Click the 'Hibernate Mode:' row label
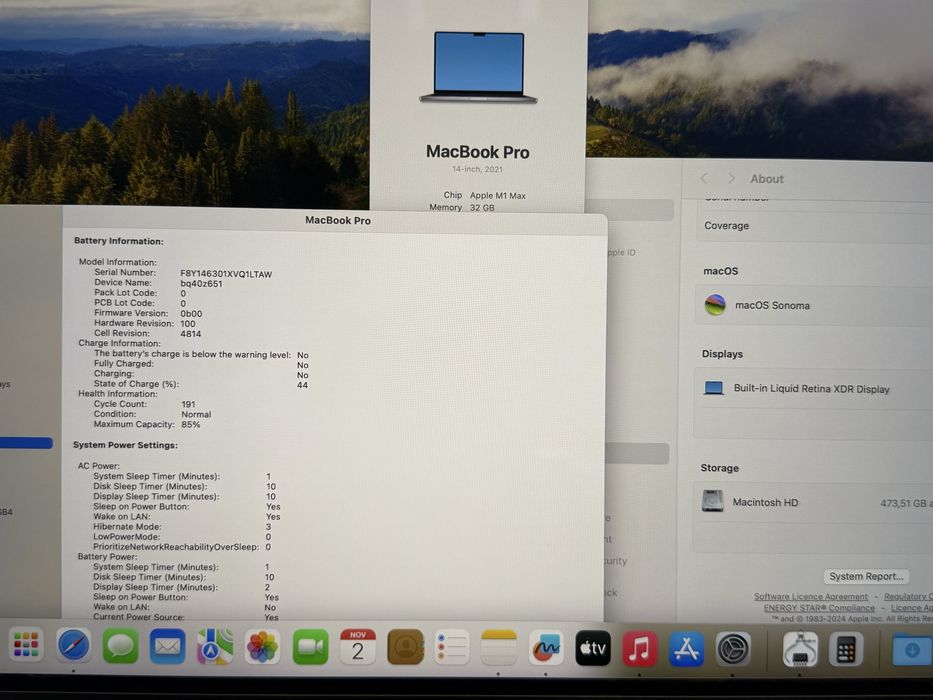This screenshot has width=933, height=700. pos(127,526)
